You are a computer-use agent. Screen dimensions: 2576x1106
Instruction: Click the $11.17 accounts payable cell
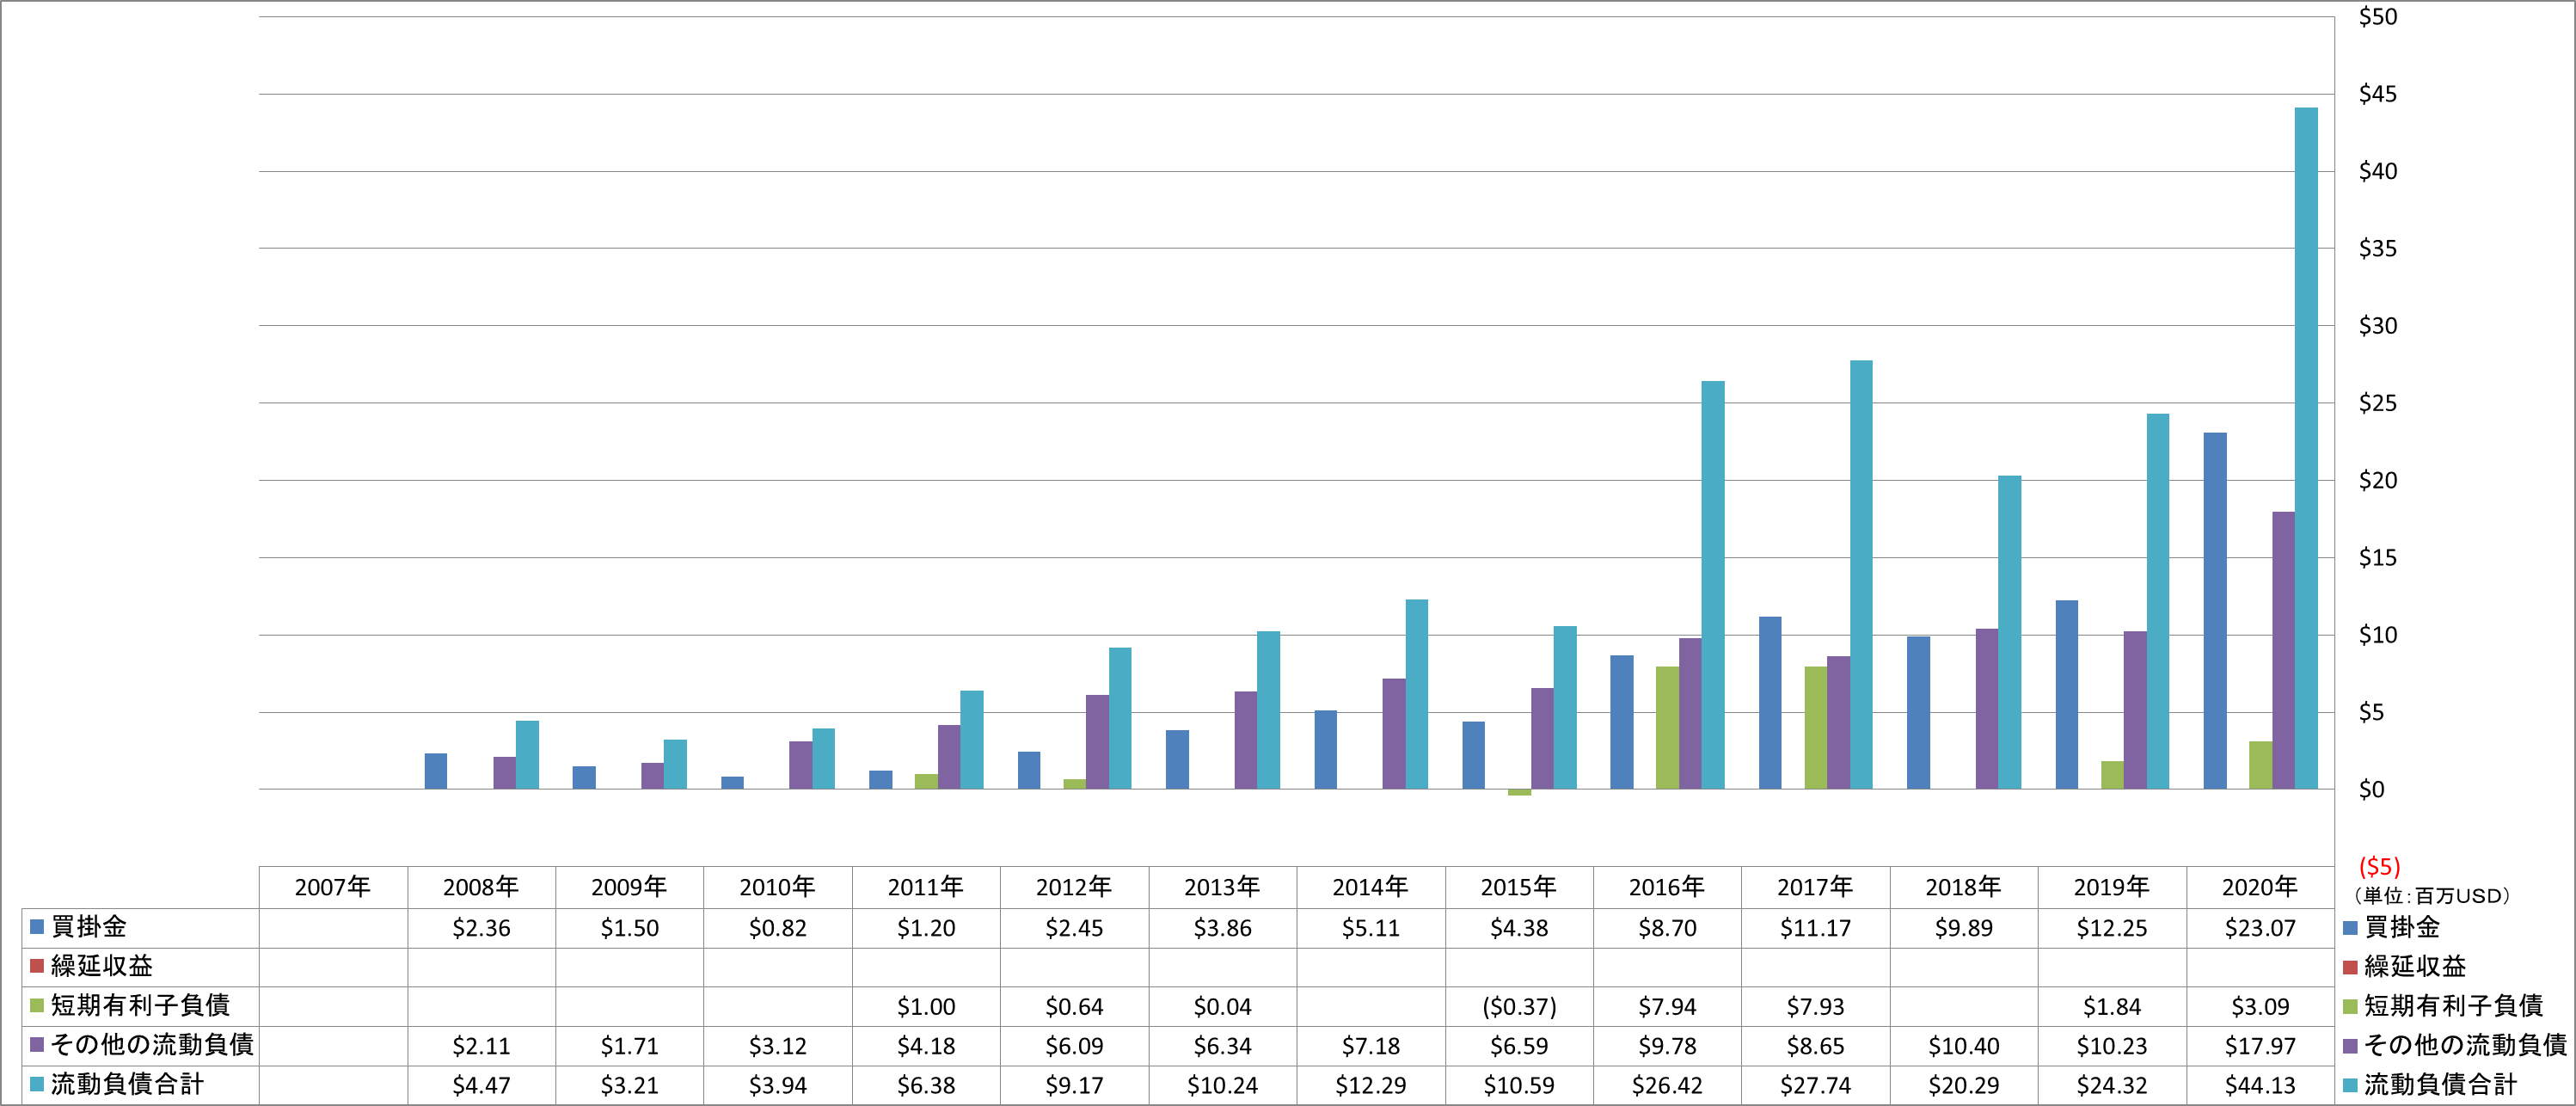tap(1815, 928)
